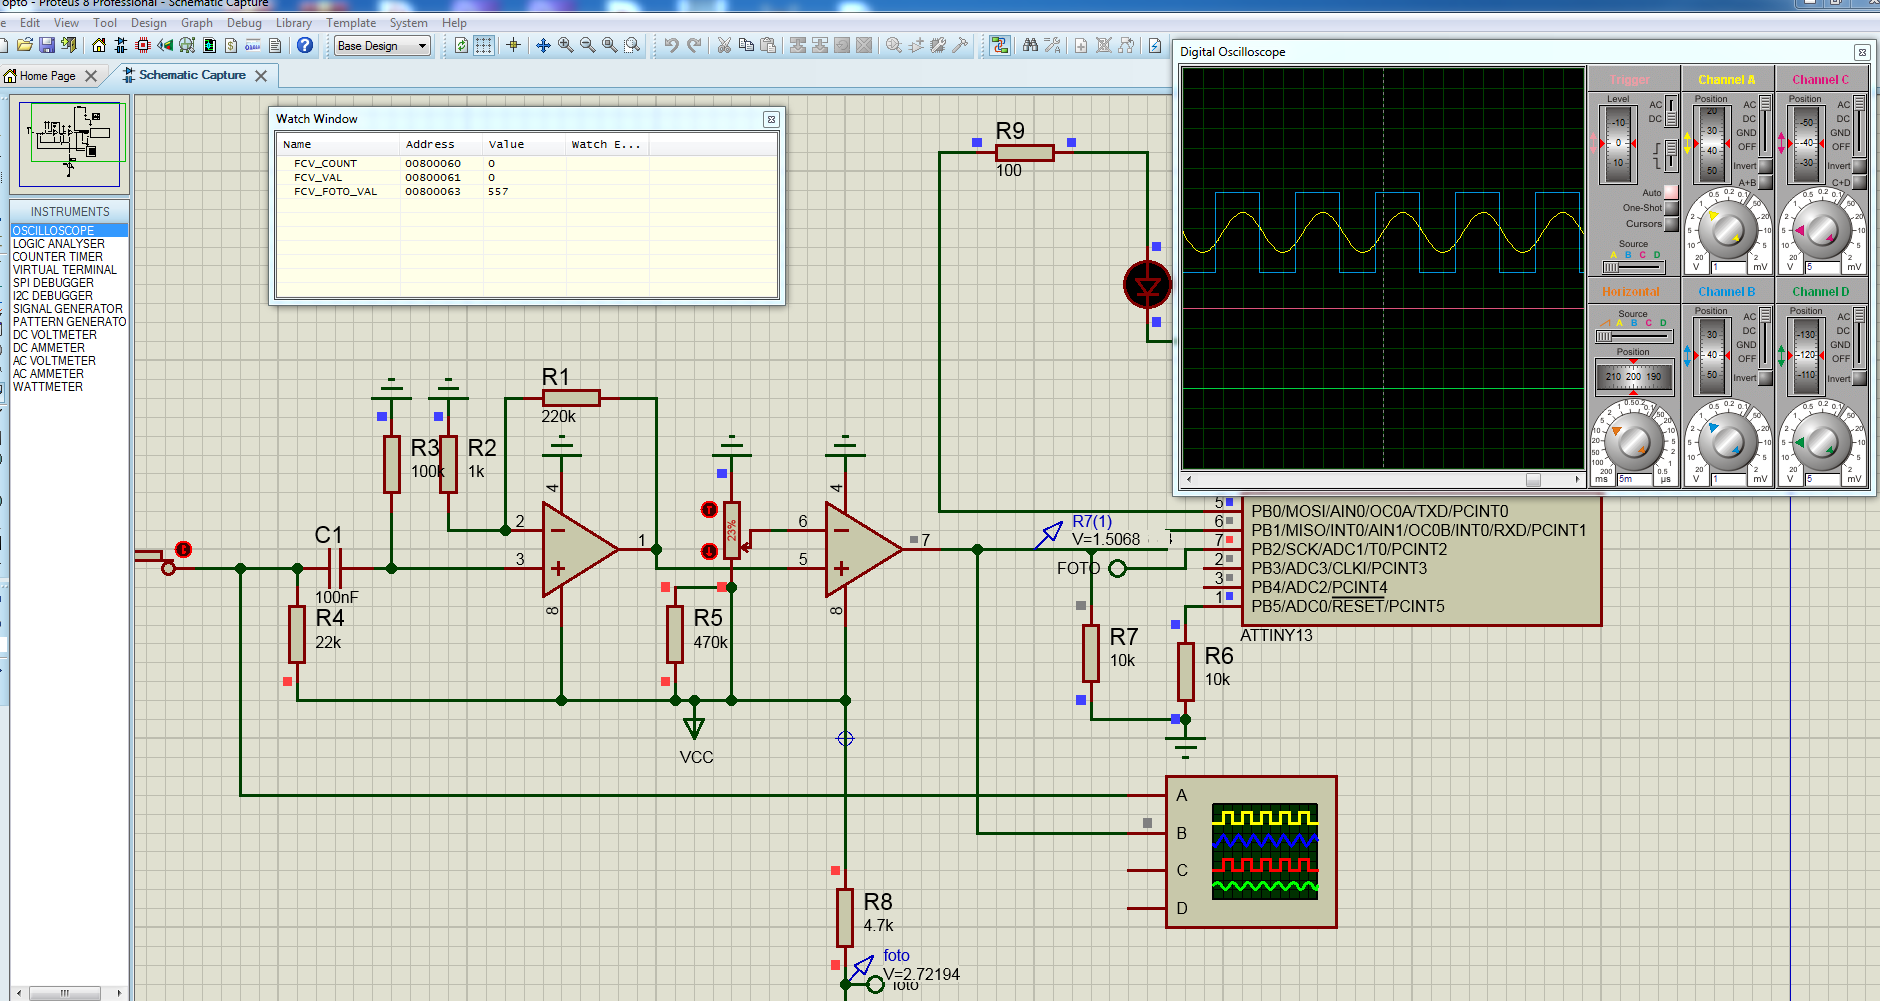1880x1001 pixels.
Task: Paste with the clipboard icon
Action: (x=768, y=45)
